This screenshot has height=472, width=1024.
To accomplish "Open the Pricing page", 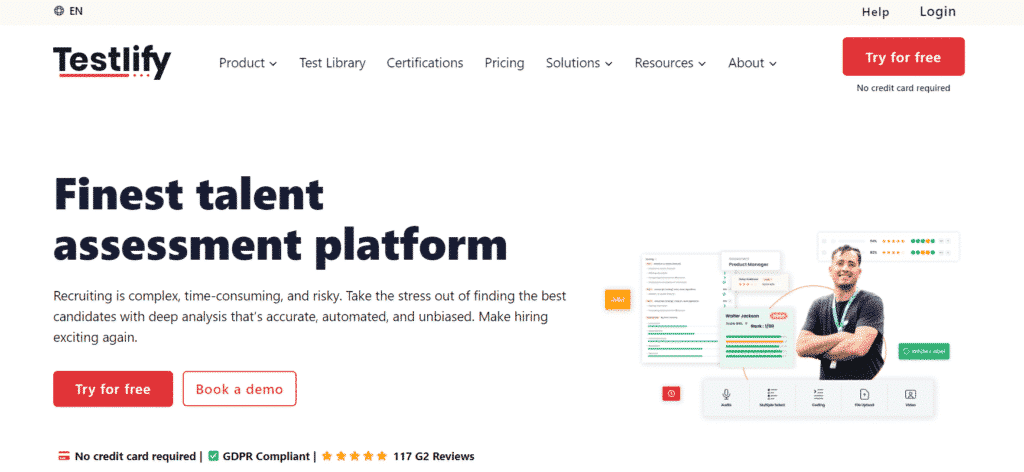I will click(x=504, y=63).
